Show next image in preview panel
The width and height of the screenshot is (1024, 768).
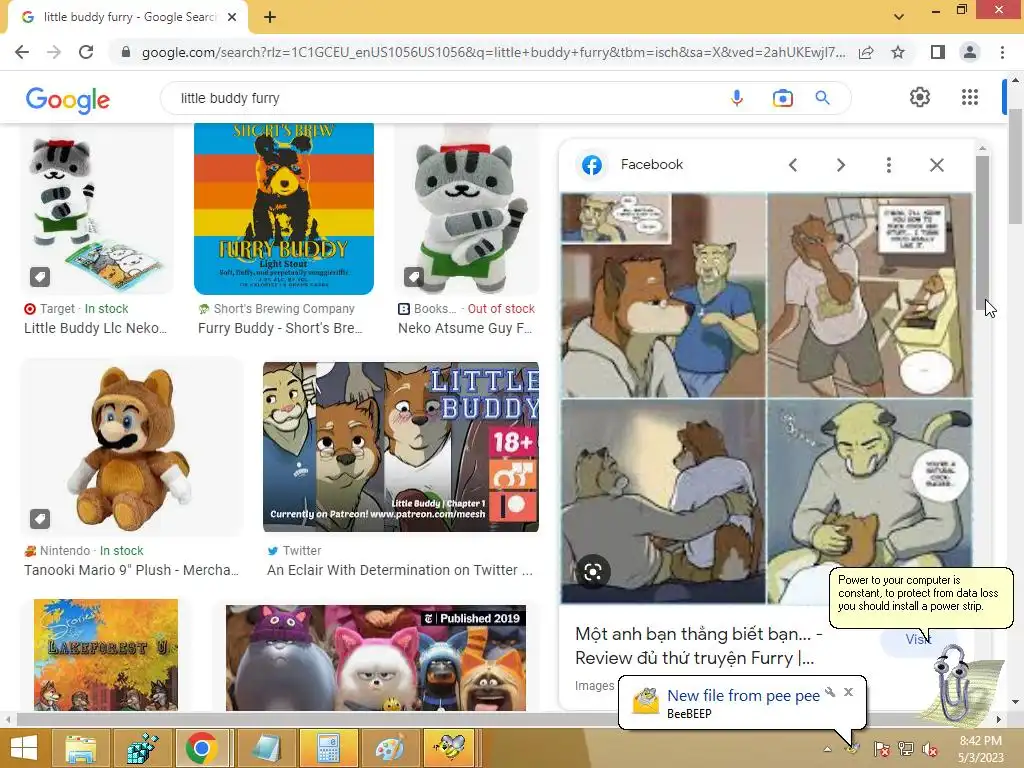(840, 165)
